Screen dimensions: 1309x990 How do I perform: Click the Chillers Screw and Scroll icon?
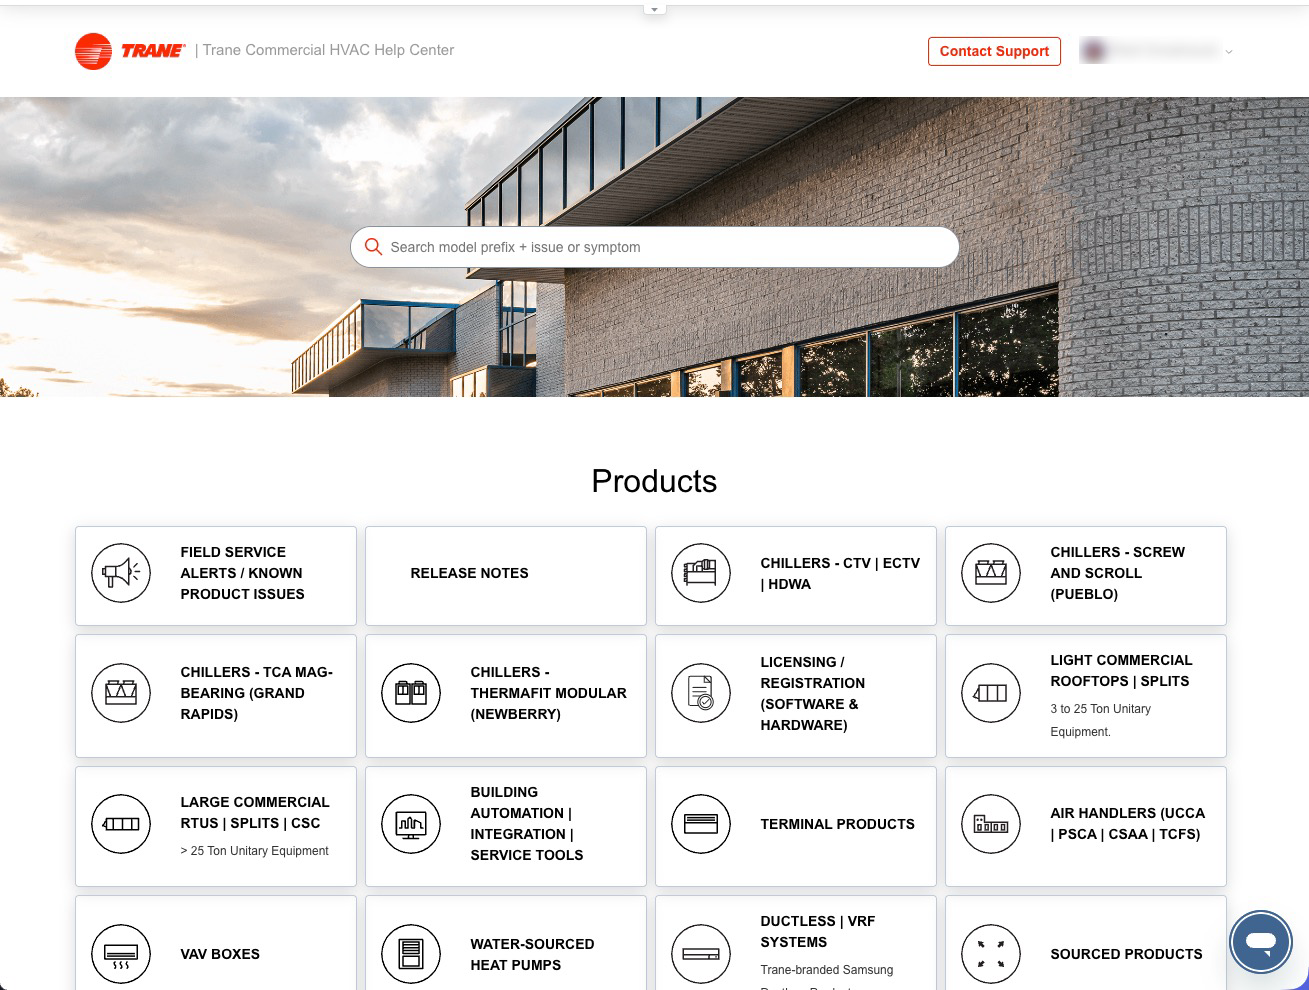[x=991, y=573]
